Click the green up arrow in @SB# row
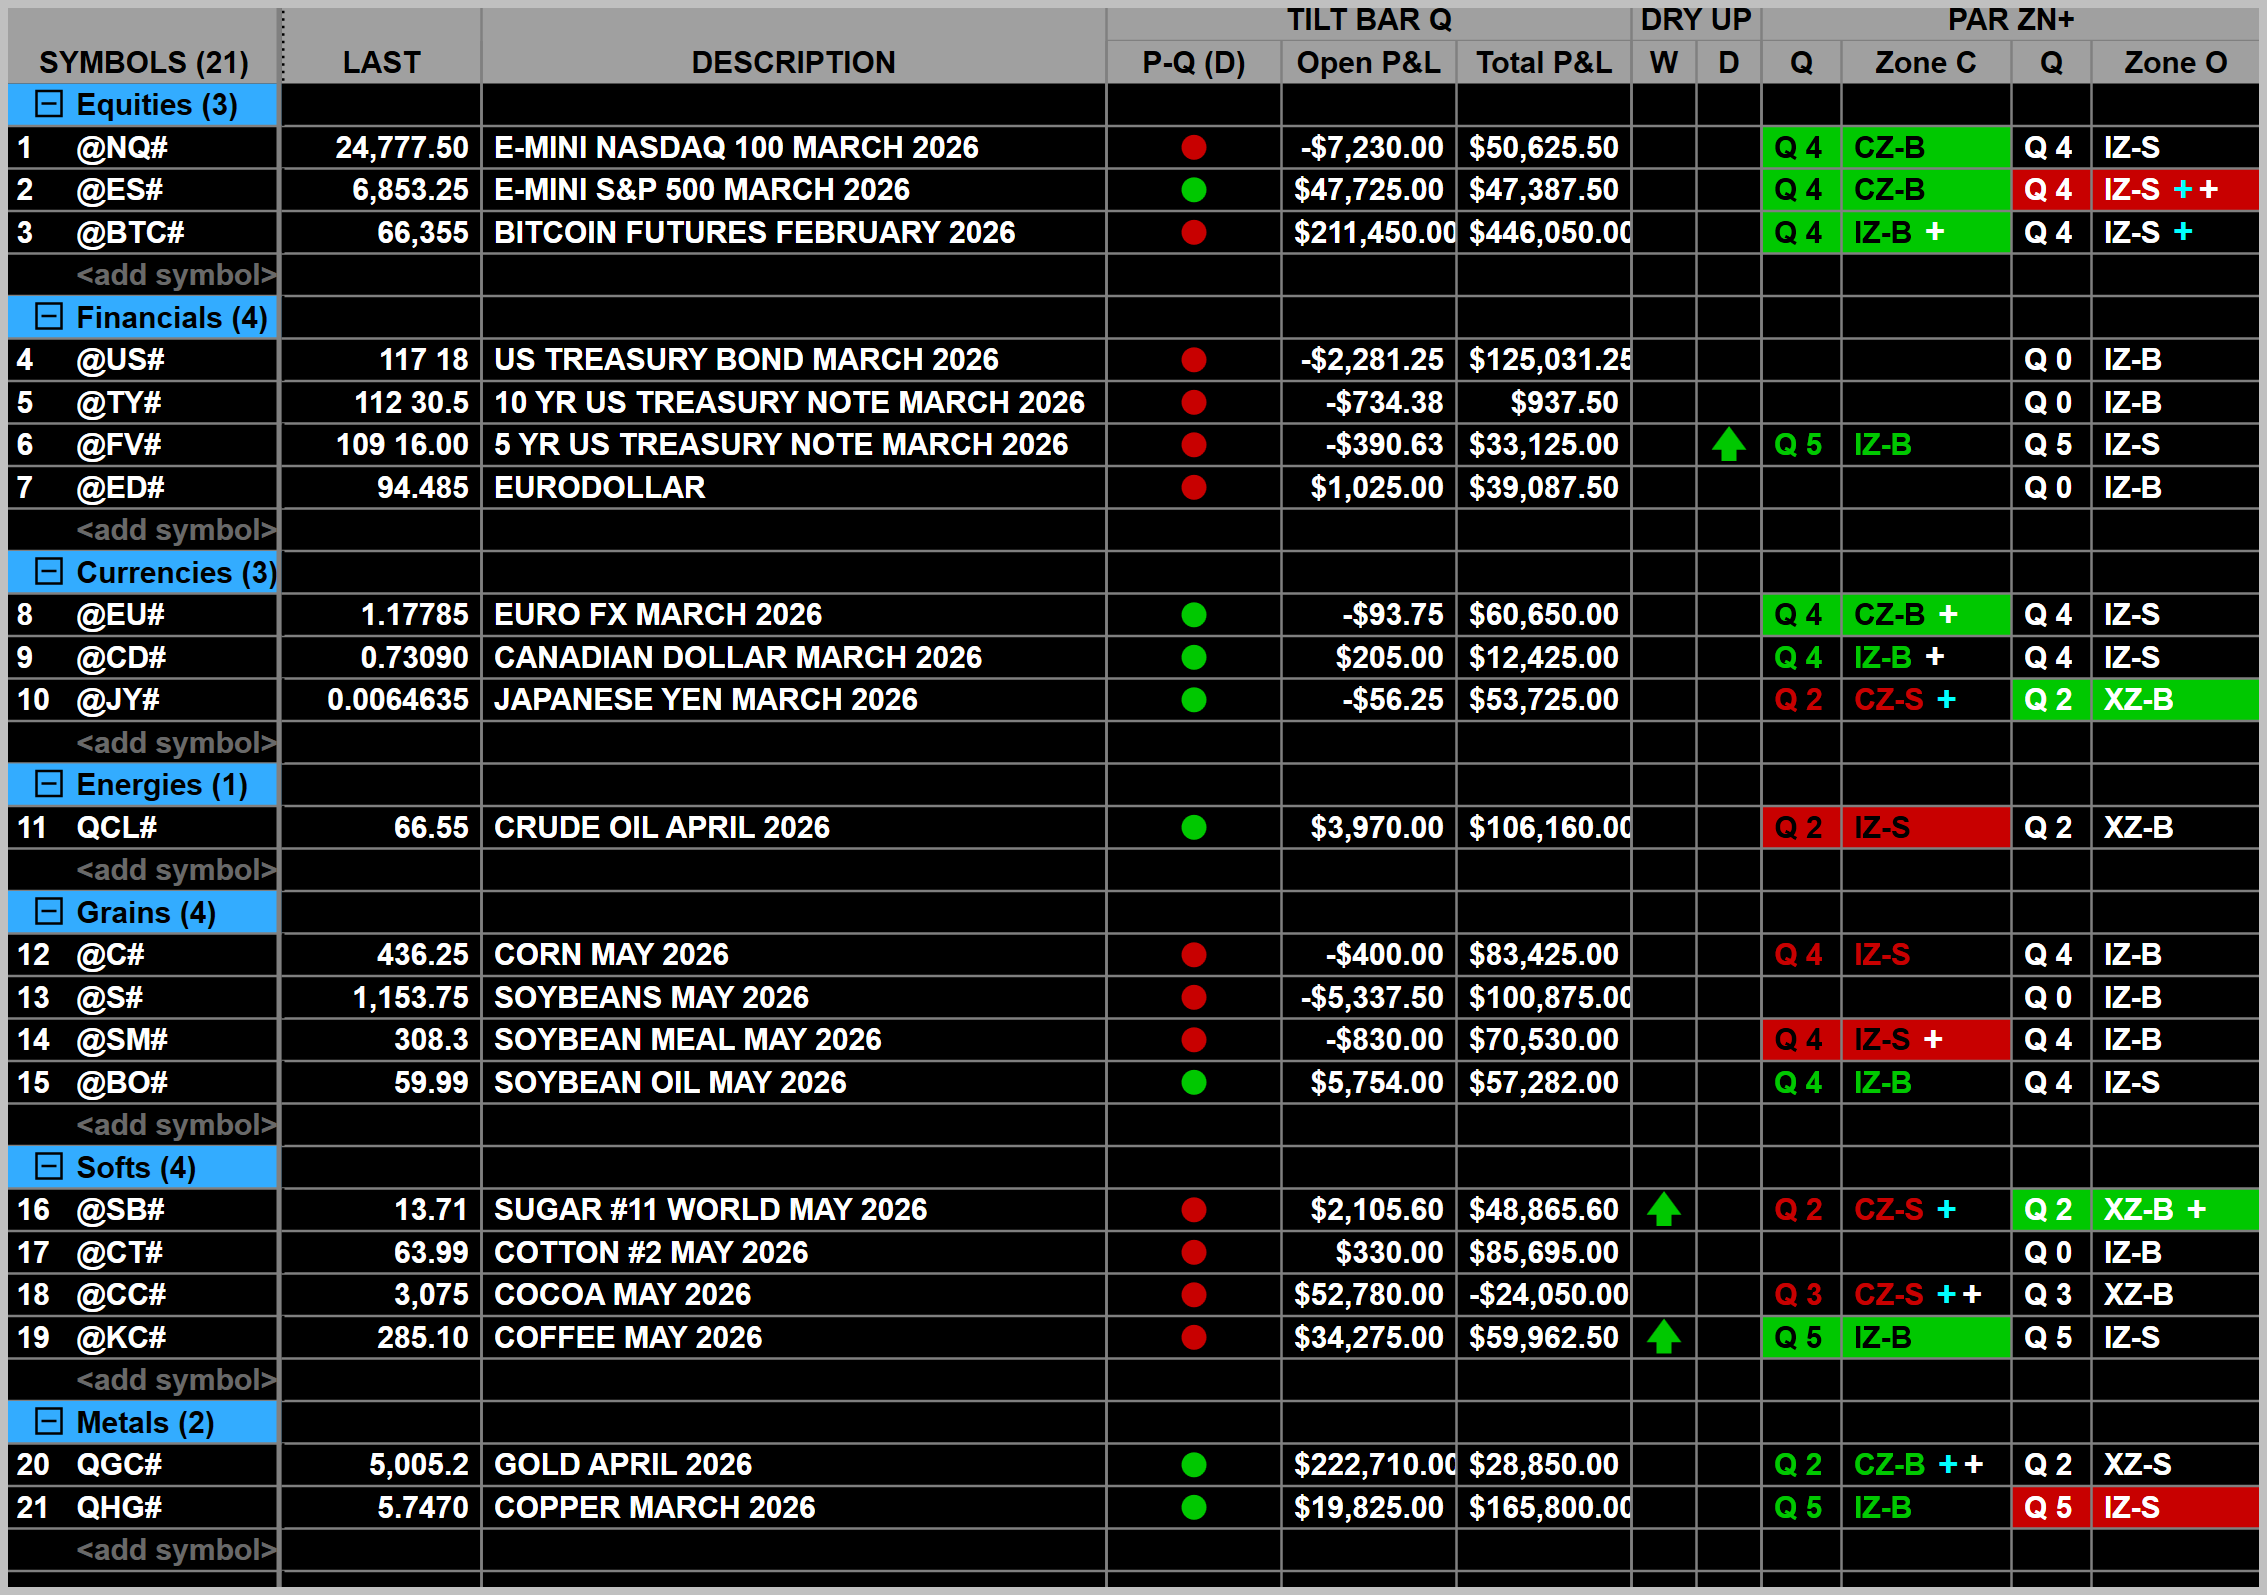Viewport: 2267px width, 1595px height. coord(1663,1210)
